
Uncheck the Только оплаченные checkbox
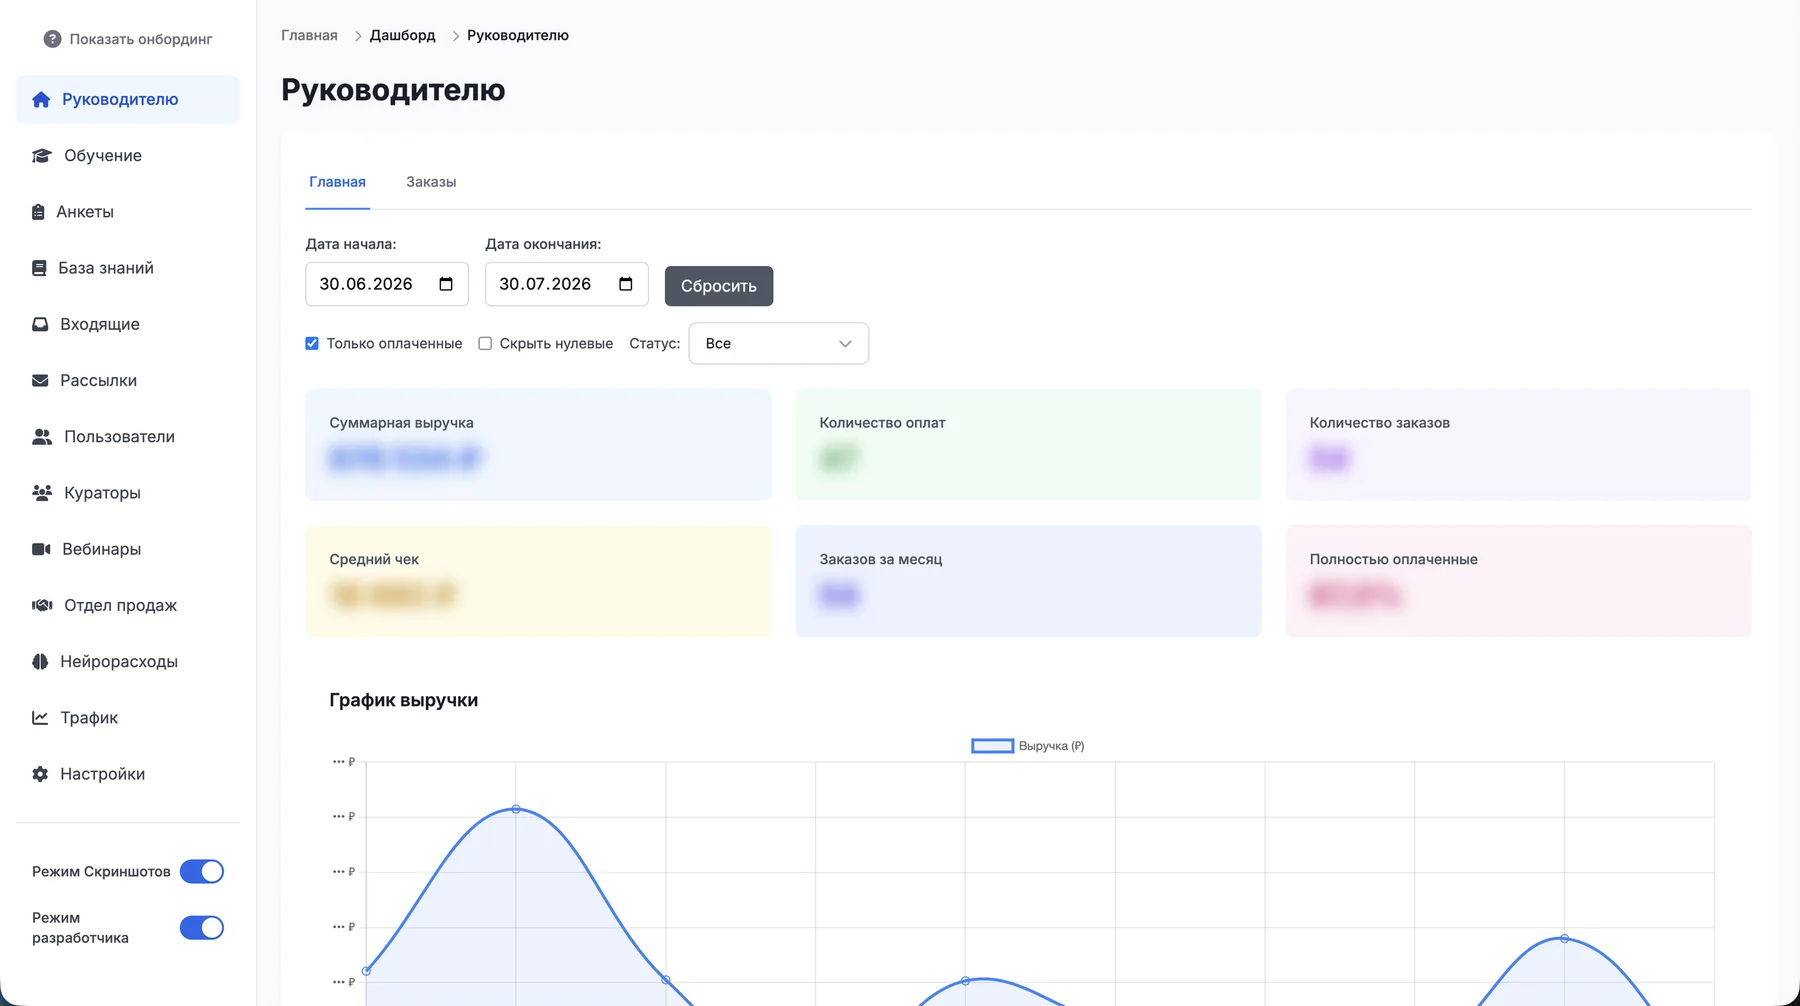pyautogui.click(x=312, y=343)
